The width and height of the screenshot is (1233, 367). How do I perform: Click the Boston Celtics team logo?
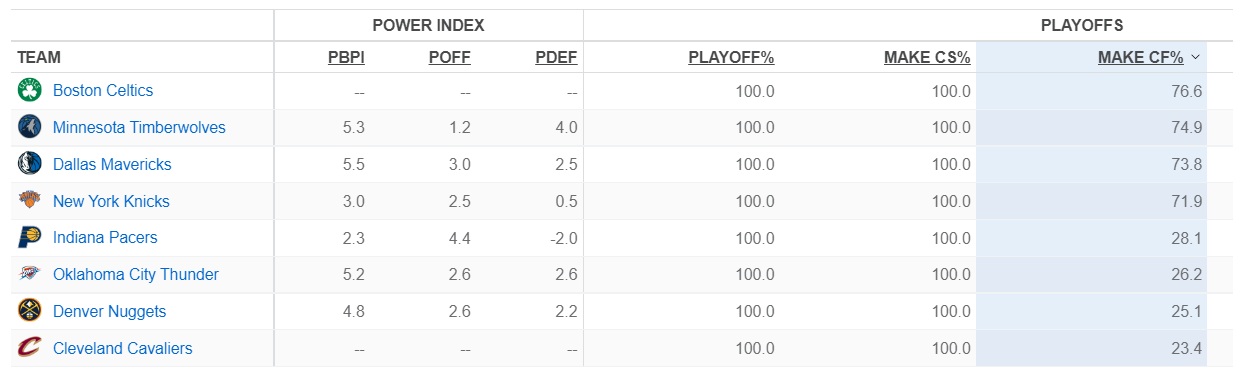(29, 90)
